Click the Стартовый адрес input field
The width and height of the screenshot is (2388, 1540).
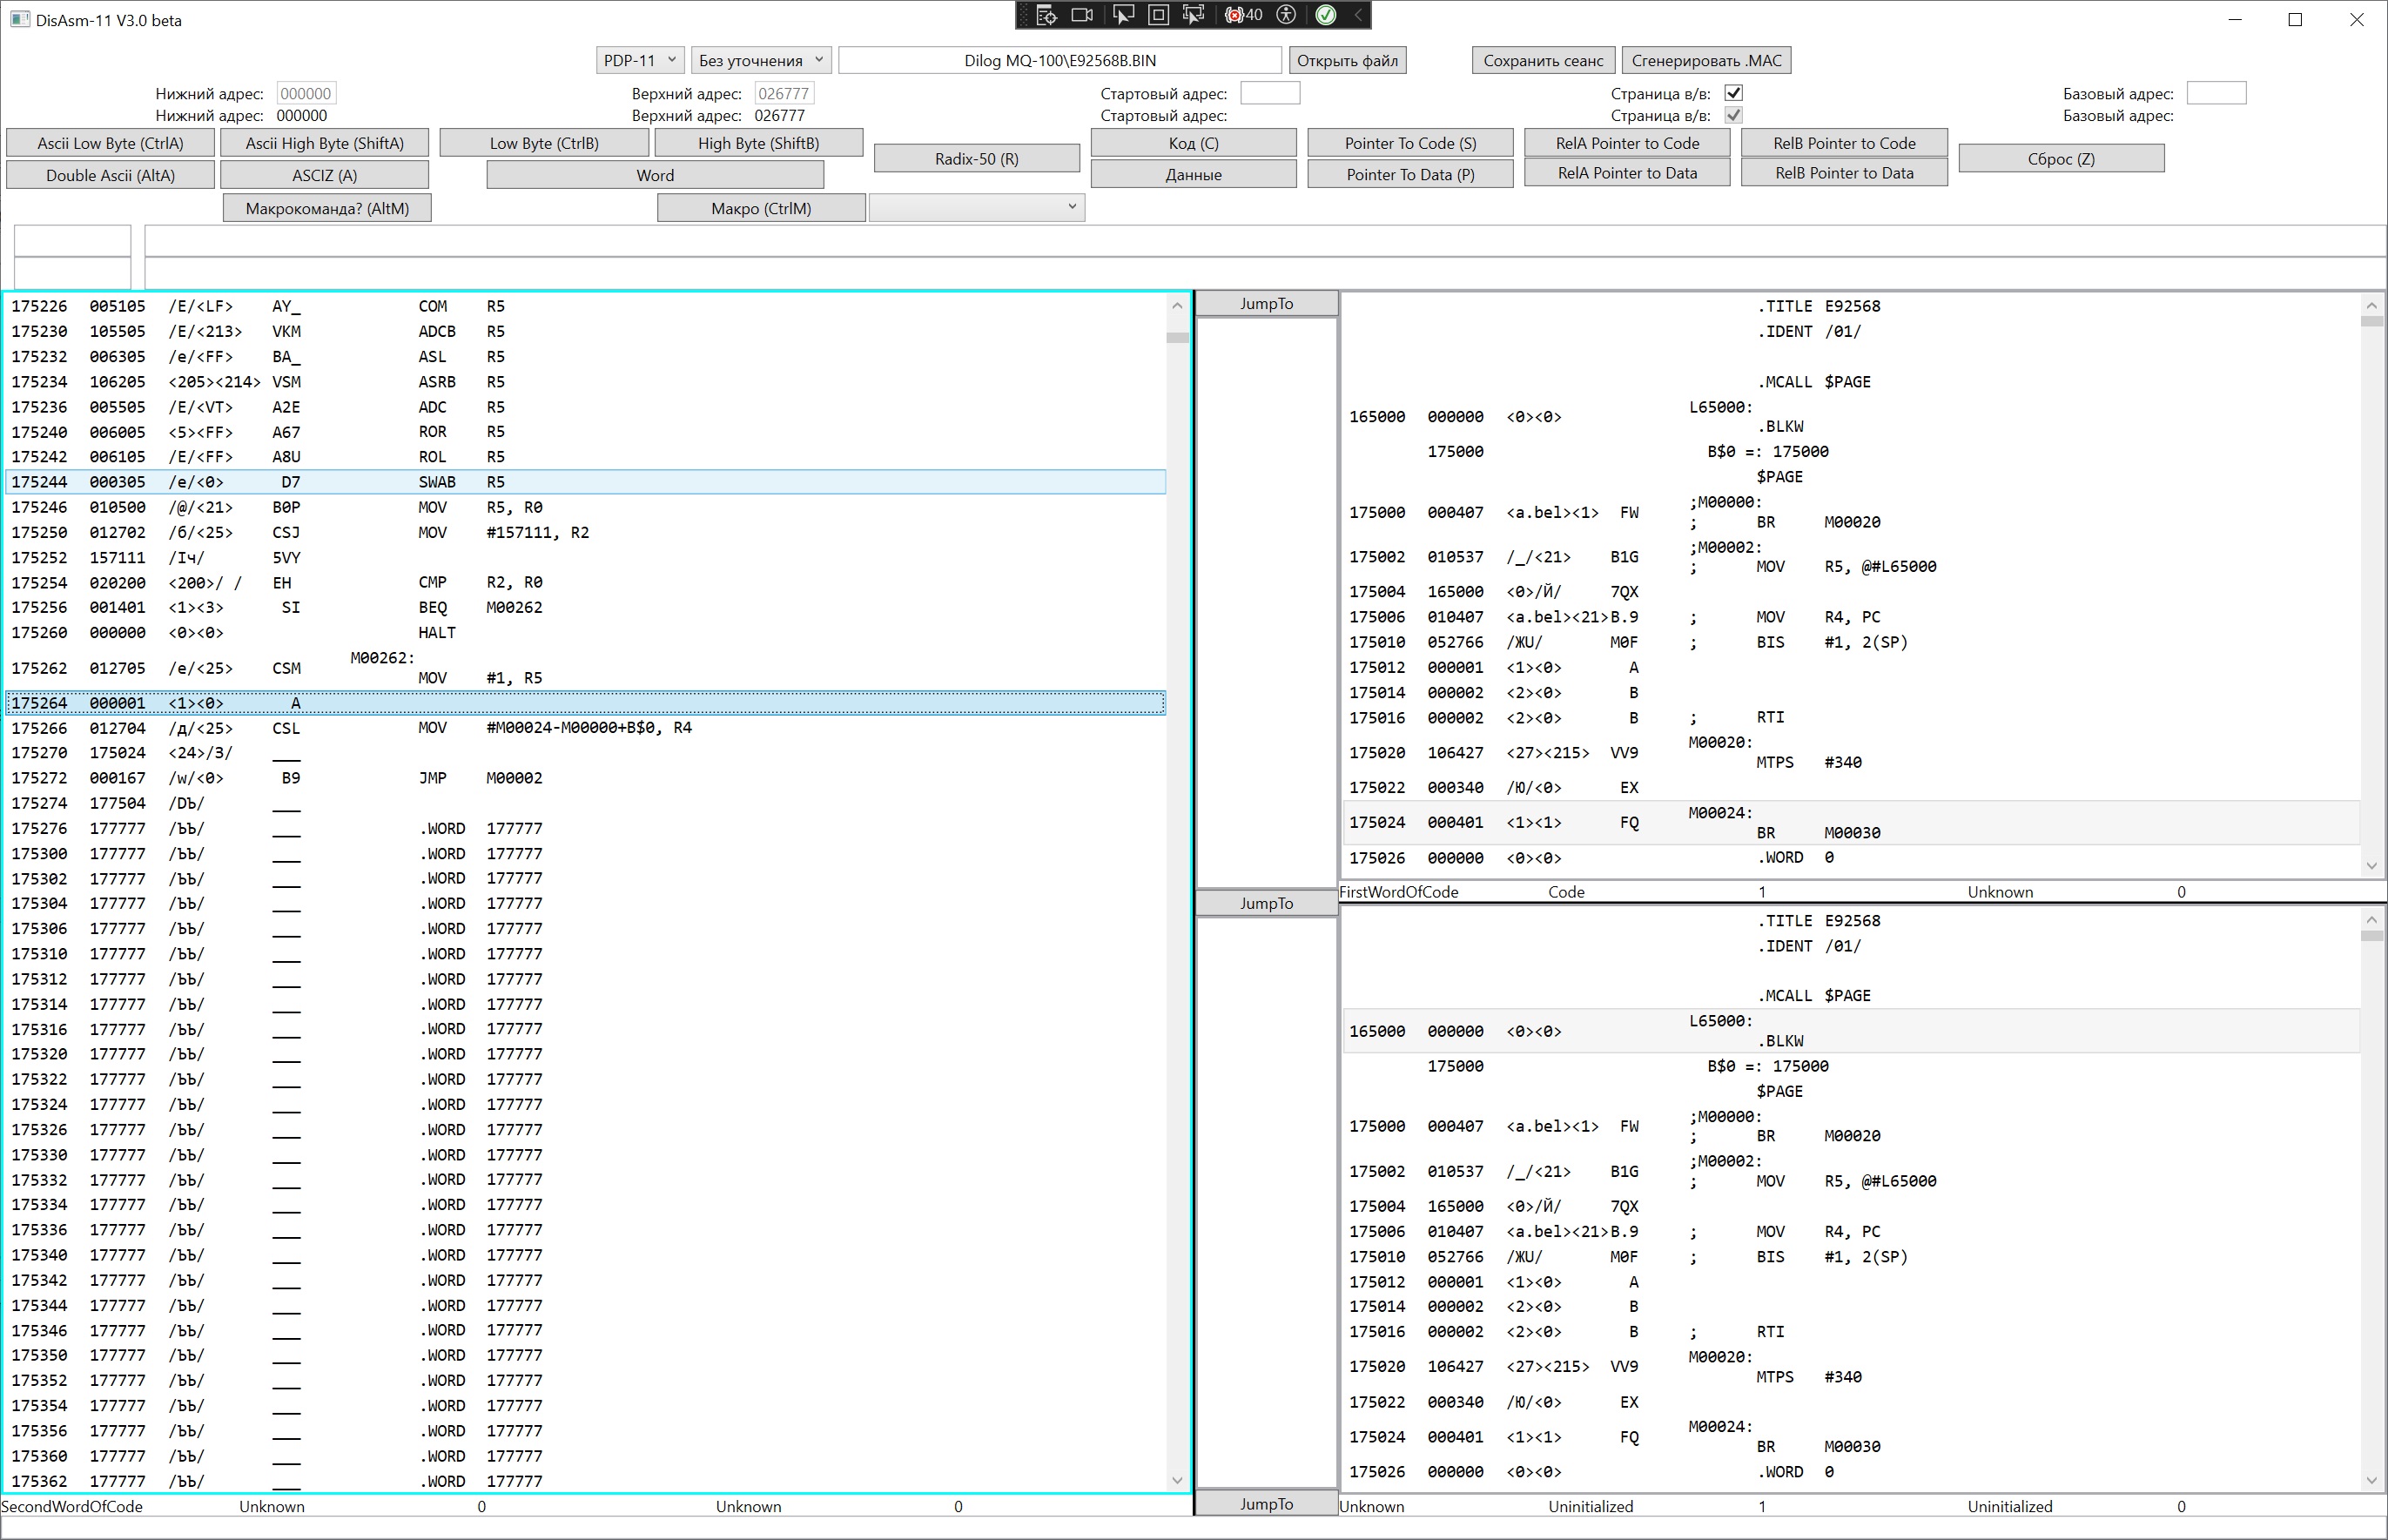pos(1269,93)
